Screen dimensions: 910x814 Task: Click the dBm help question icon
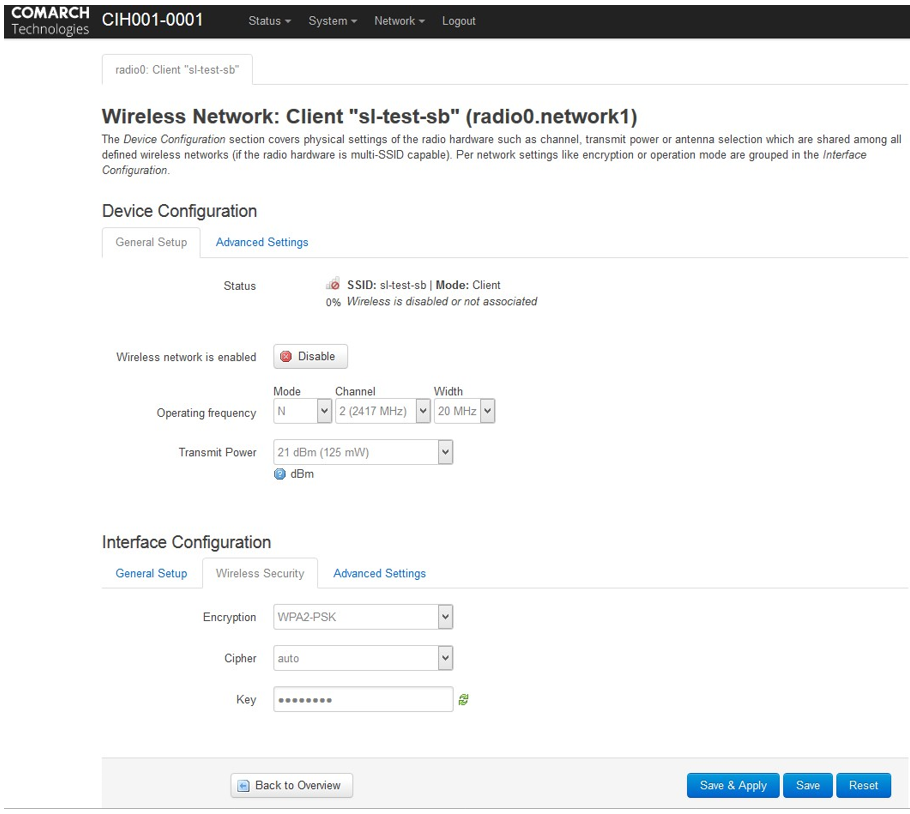280,474
